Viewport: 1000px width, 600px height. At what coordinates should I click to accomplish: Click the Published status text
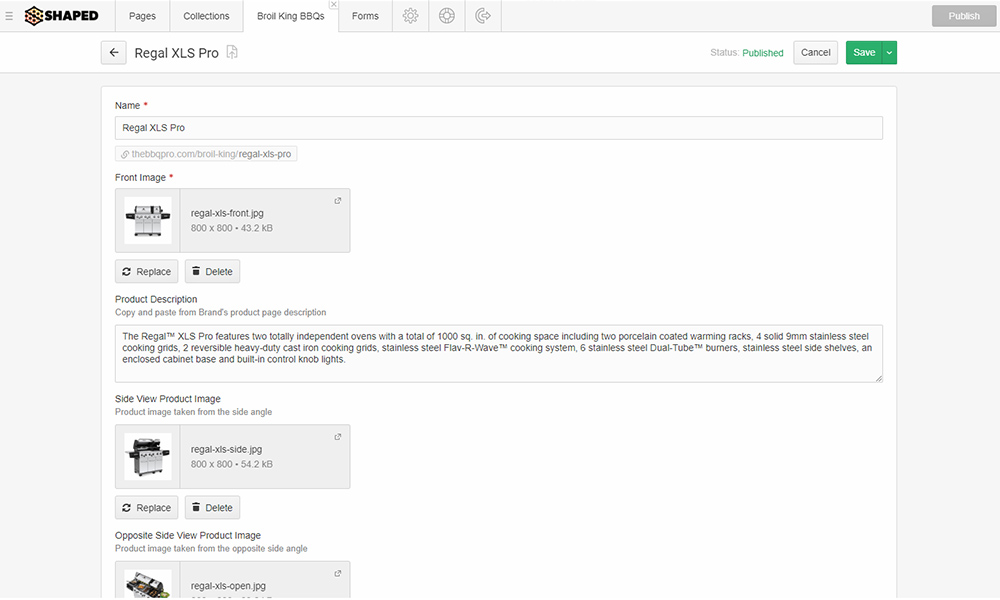click(x=763, y=53)
